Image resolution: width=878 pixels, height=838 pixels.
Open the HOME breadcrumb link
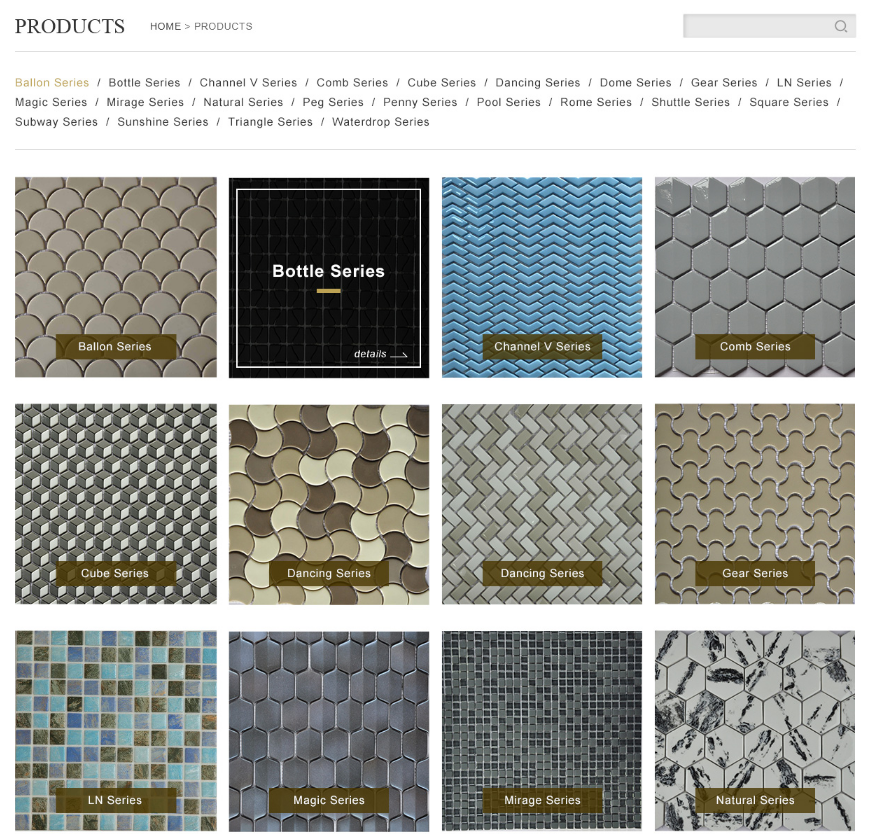(x=165, y=26)
